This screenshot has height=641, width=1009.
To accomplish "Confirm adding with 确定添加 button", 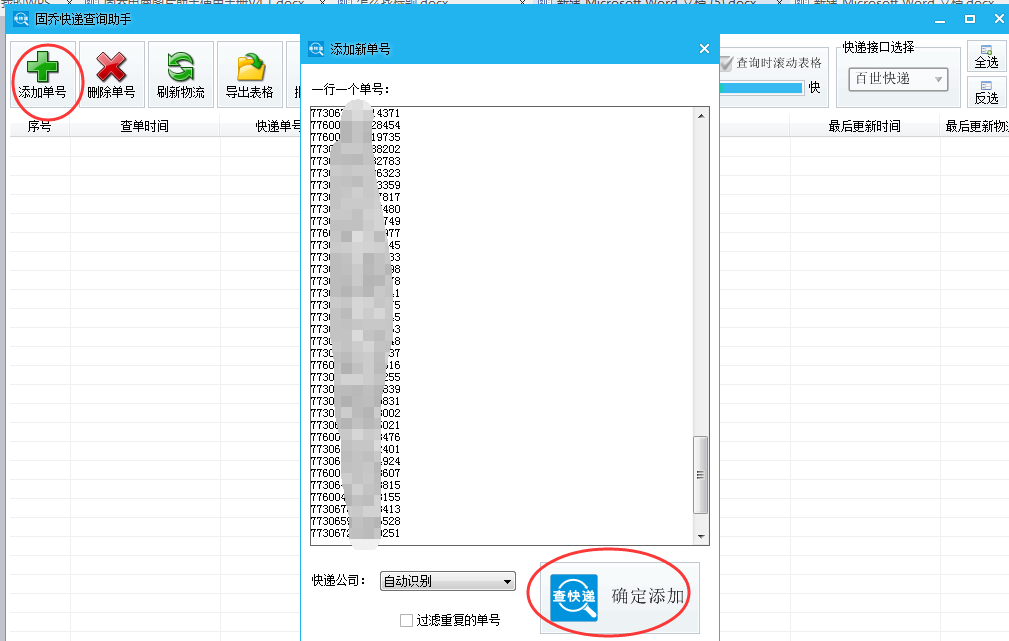I will [x=620, y=597].
